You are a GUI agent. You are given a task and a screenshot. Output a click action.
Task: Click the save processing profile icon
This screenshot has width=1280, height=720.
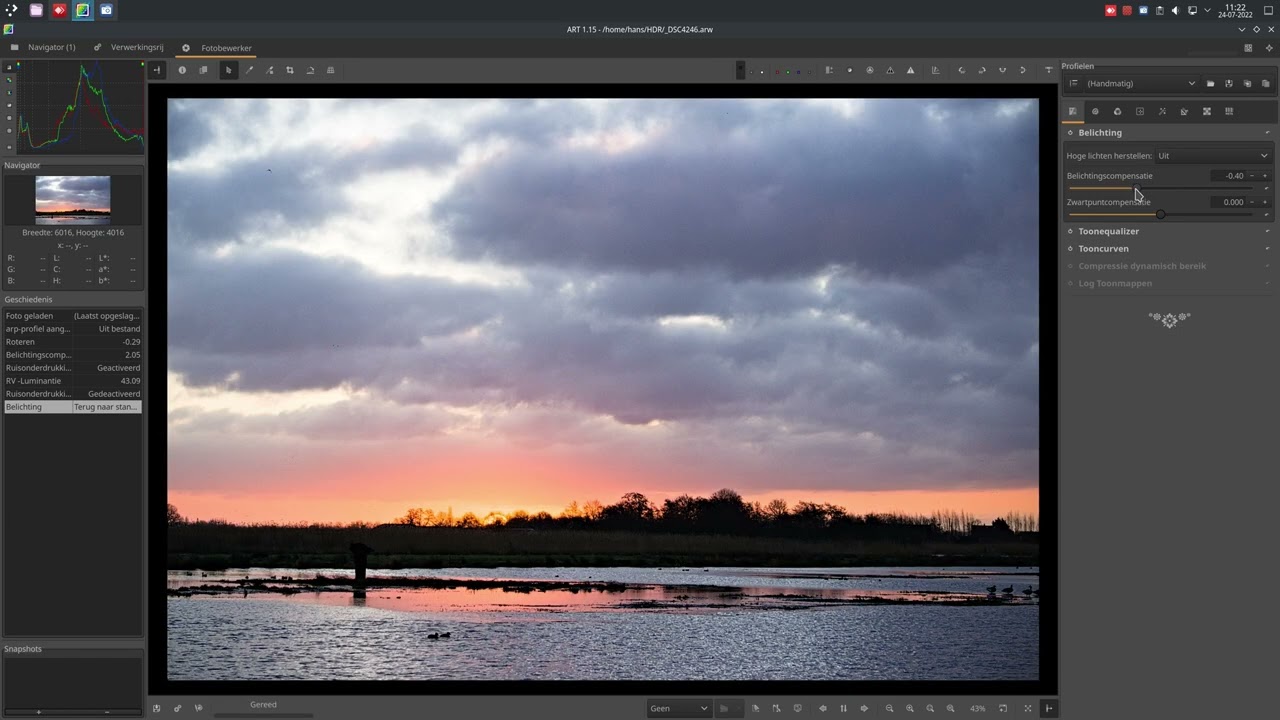click(1229, 84)
